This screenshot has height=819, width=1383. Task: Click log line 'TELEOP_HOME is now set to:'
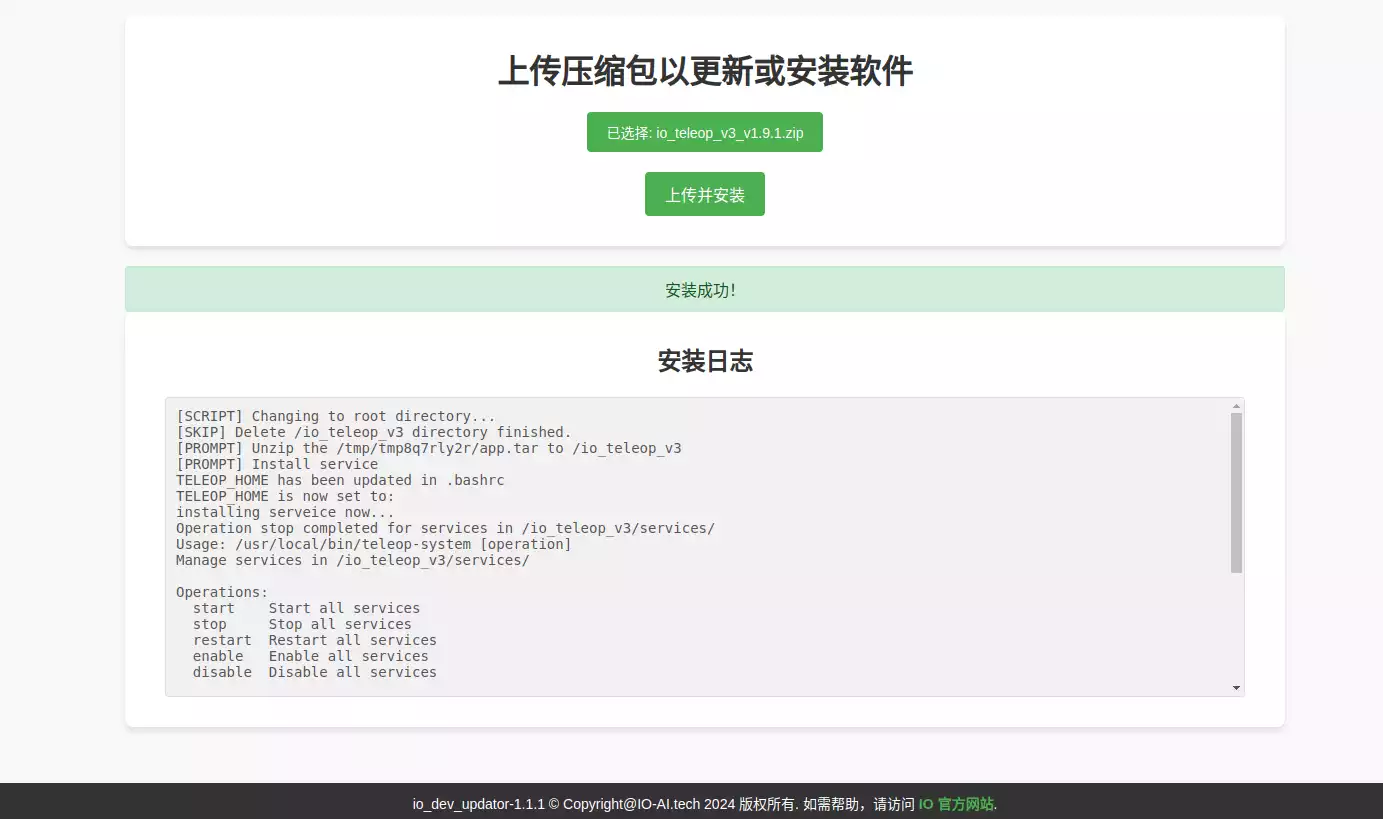click(285, 496)
